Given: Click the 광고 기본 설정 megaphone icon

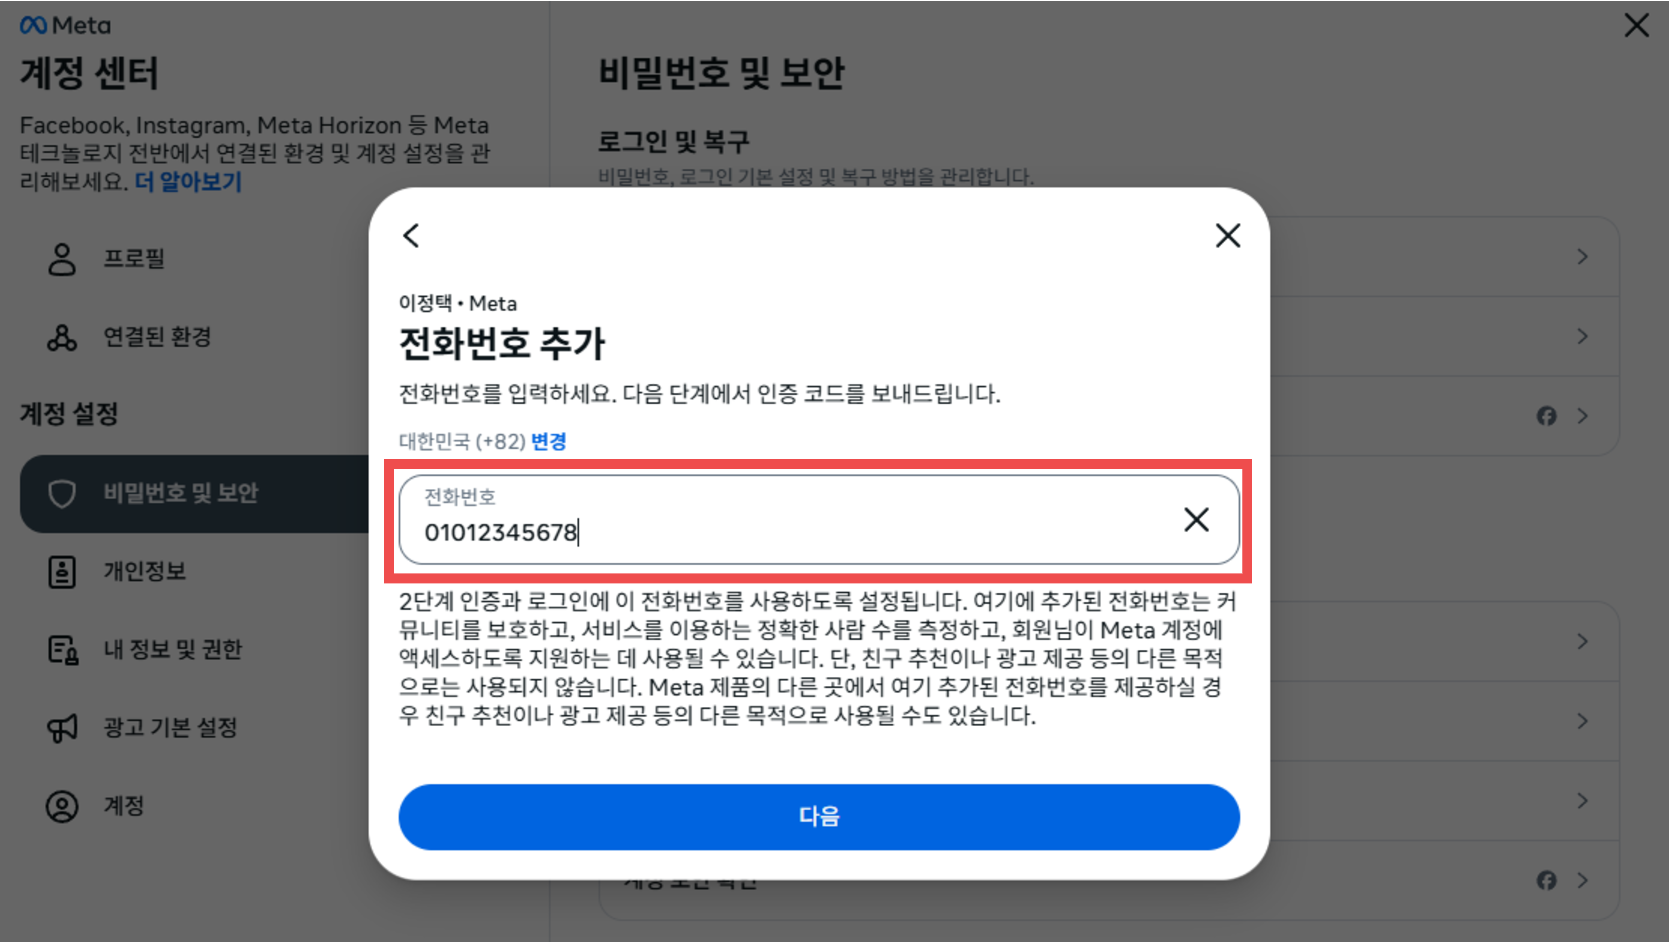Looking at the screenshot, I should 62,728.
